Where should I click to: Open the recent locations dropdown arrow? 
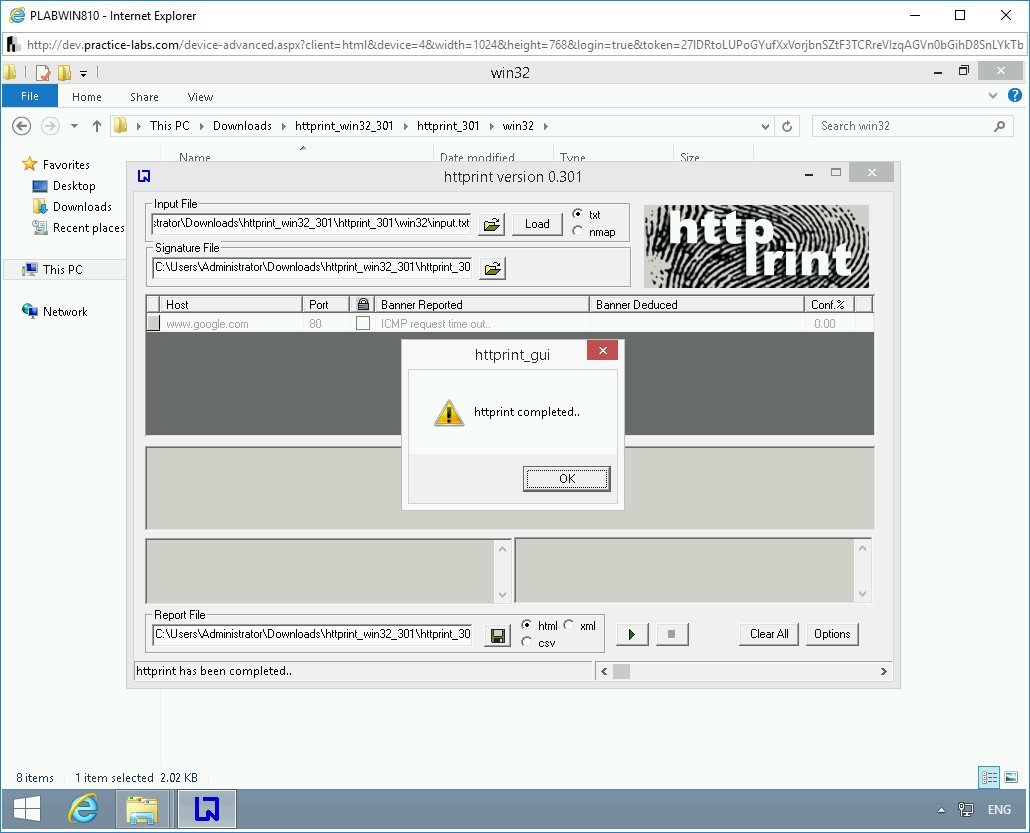coord(75,126)
